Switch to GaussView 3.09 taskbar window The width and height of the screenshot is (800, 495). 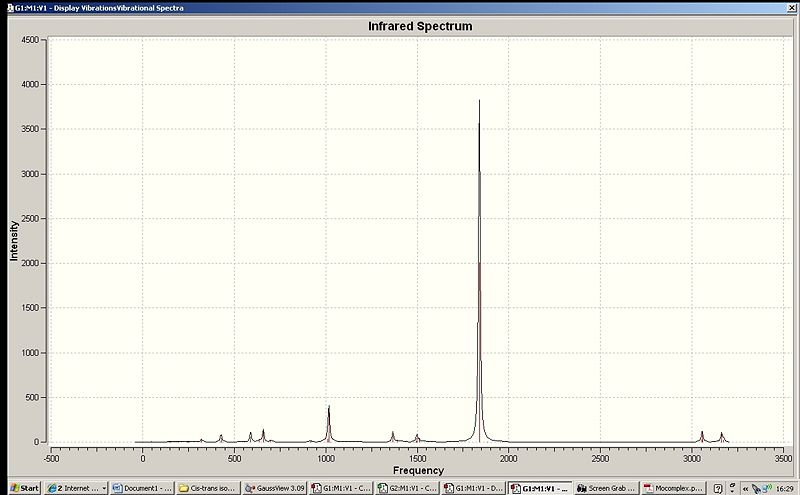pos(274,488)
